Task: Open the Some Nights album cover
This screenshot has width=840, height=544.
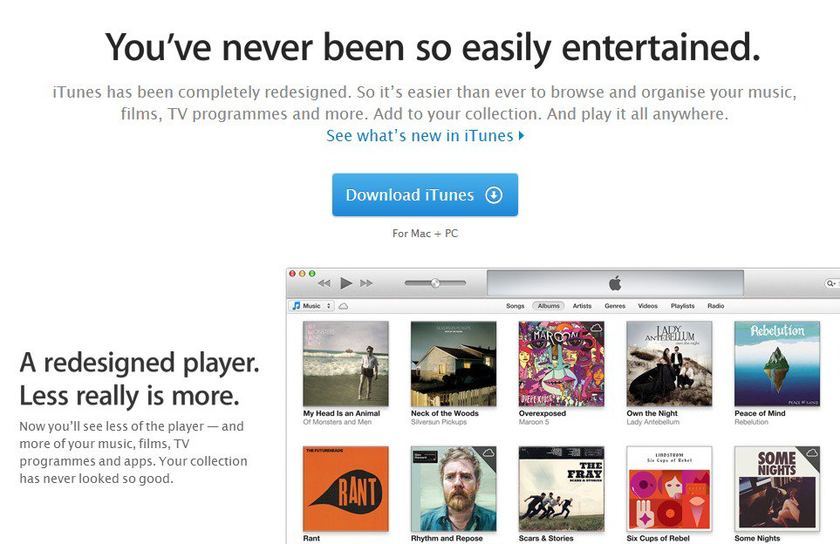Action: point(777,489)
